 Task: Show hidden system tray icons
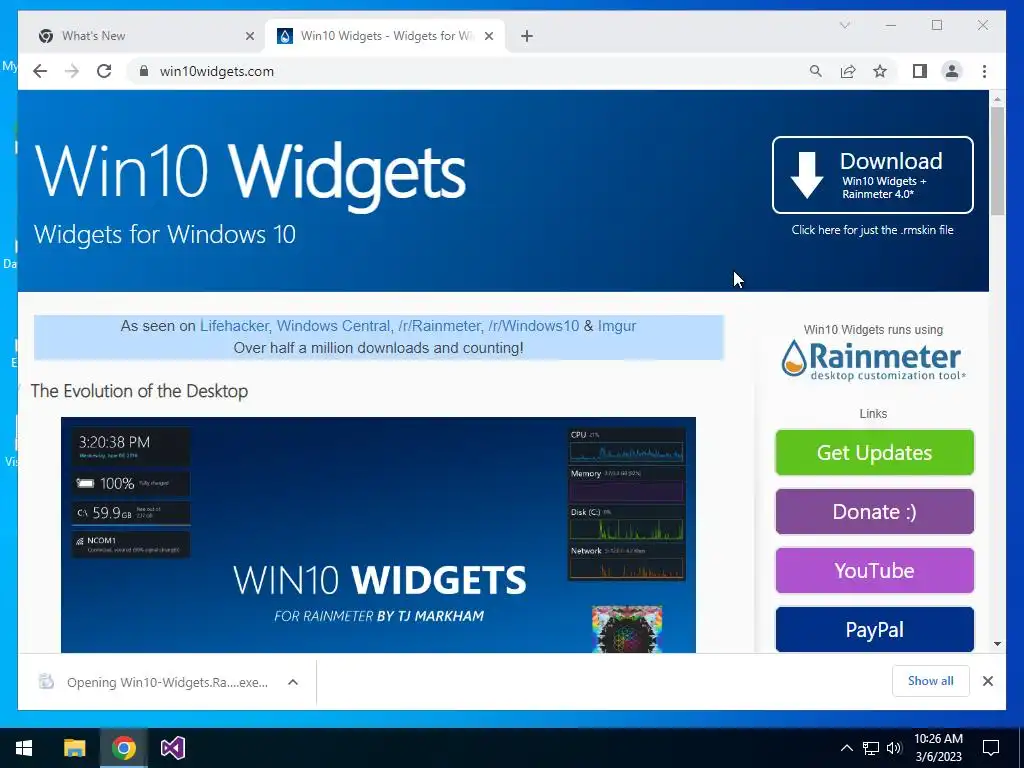[846, 748]
